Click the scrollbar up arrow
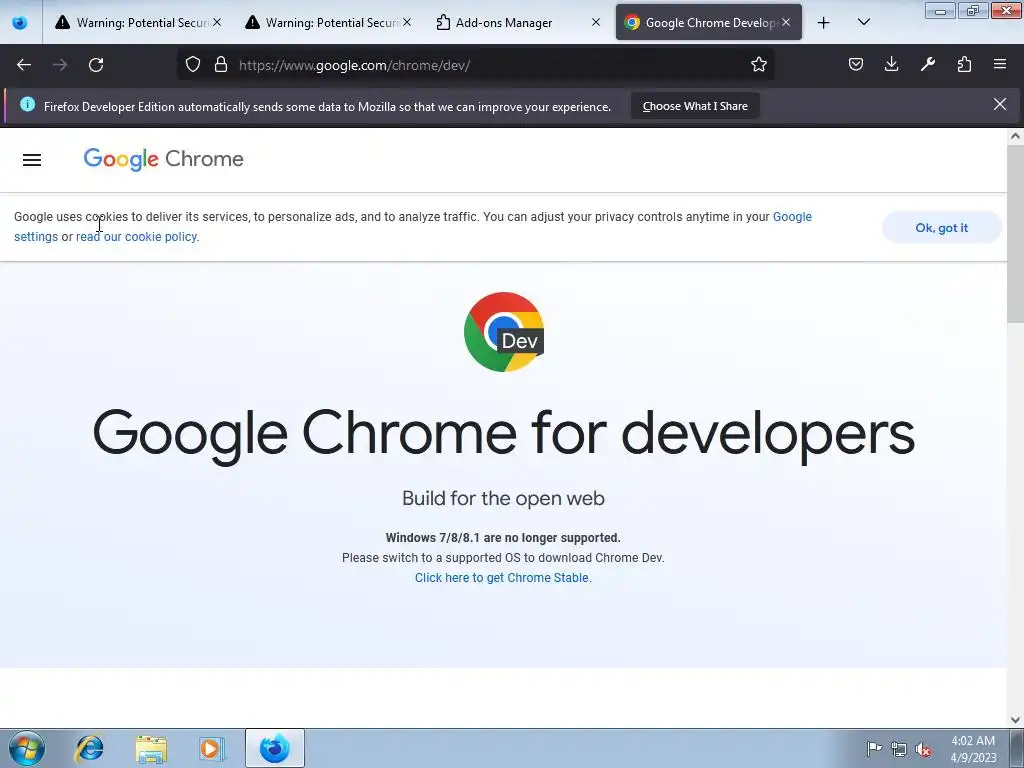 point(1015,136)
